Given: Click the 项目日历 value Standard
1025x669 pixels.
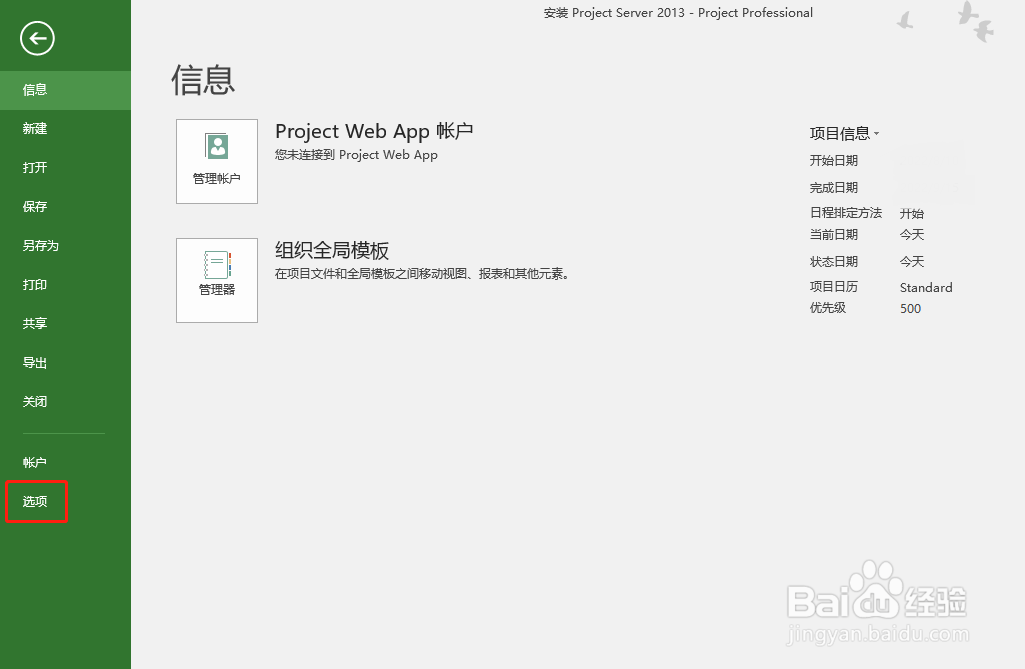Looking at the screenshot, I should [926, 288].
